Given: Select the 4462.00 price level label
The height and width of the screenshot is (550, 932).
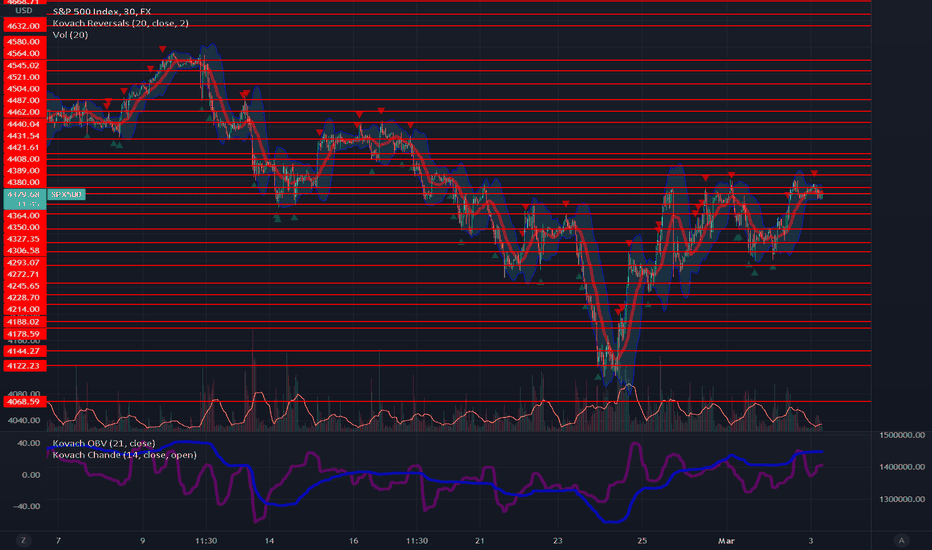Looking at the screenshot, I should coord(24,112).
